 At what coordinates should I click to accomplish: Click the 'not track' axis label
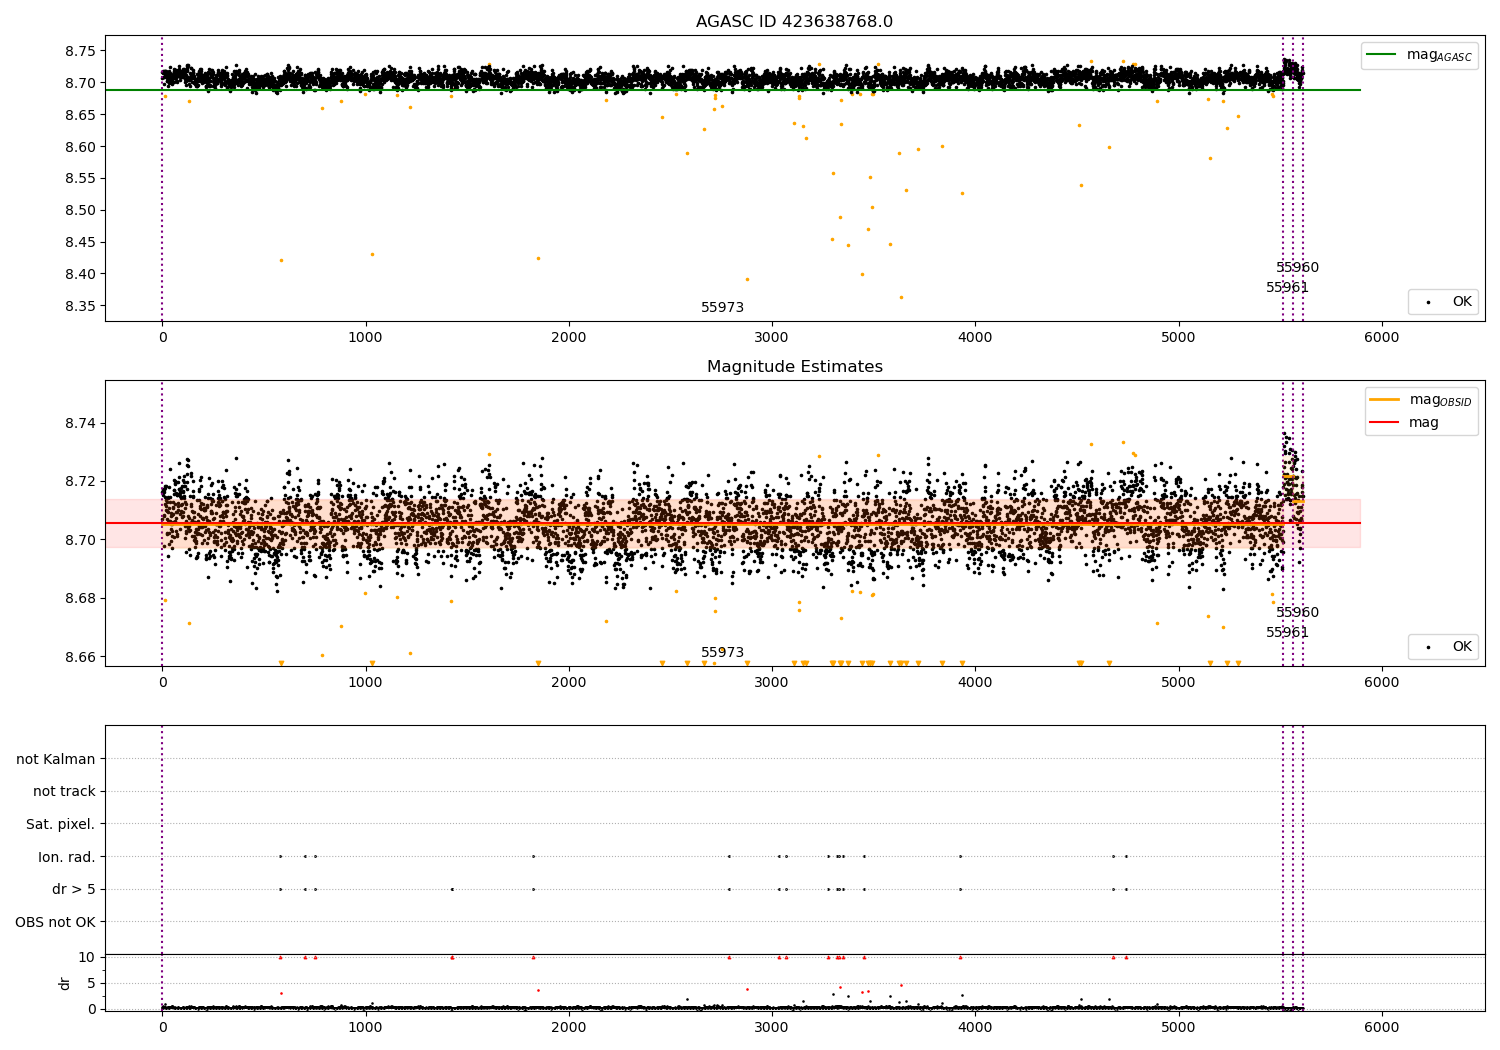pyautogui.click(x=64, y=791)
